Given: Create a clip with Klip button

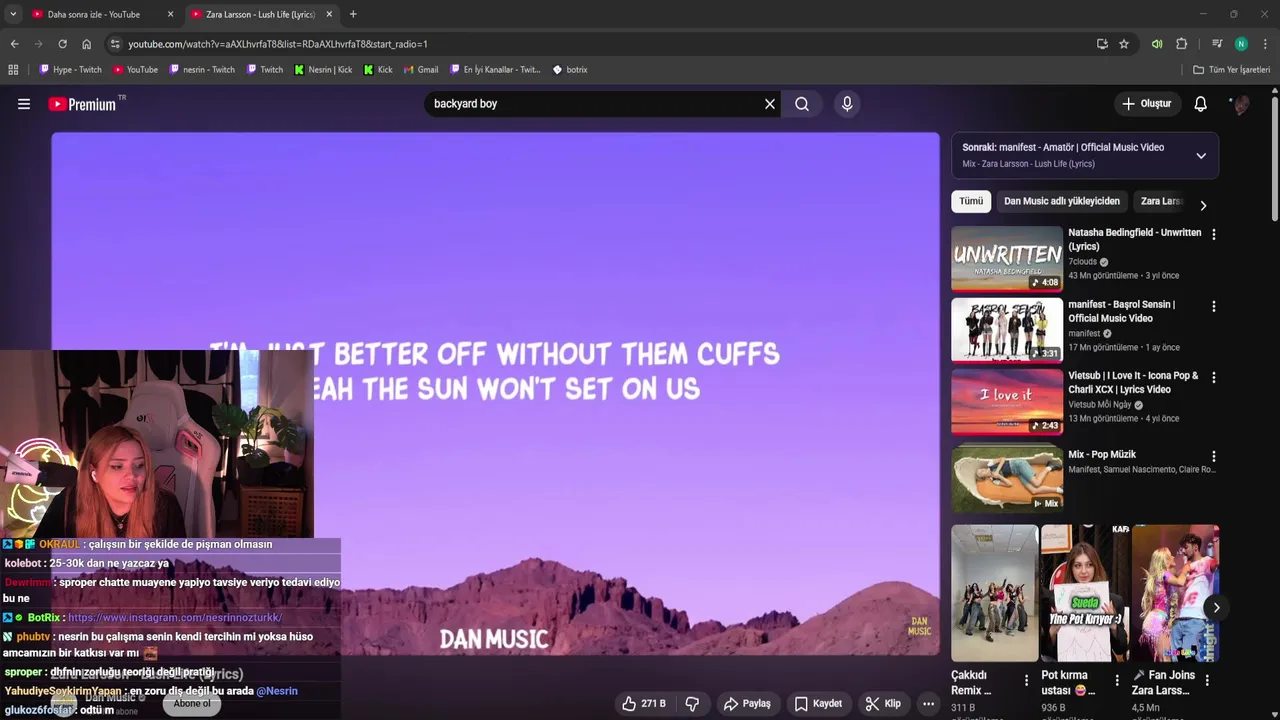Looking at the screenshot, I should pyautogui.click(x=883, y=704).
